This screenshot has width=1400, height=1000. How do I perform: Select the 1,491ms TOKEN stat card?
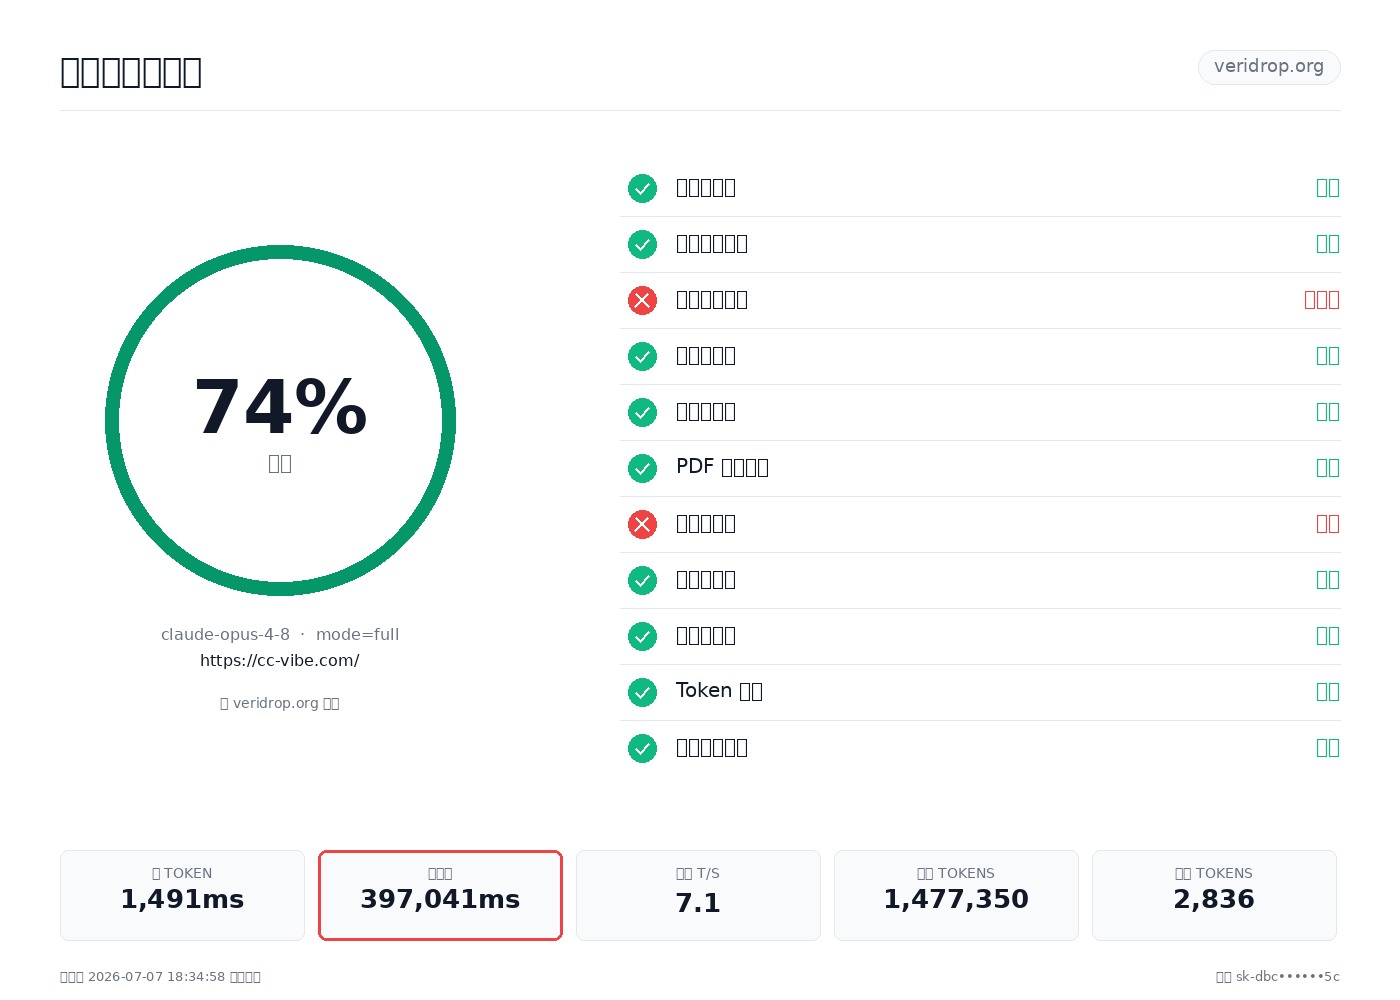pyautogui.click(x=182, y=895)
